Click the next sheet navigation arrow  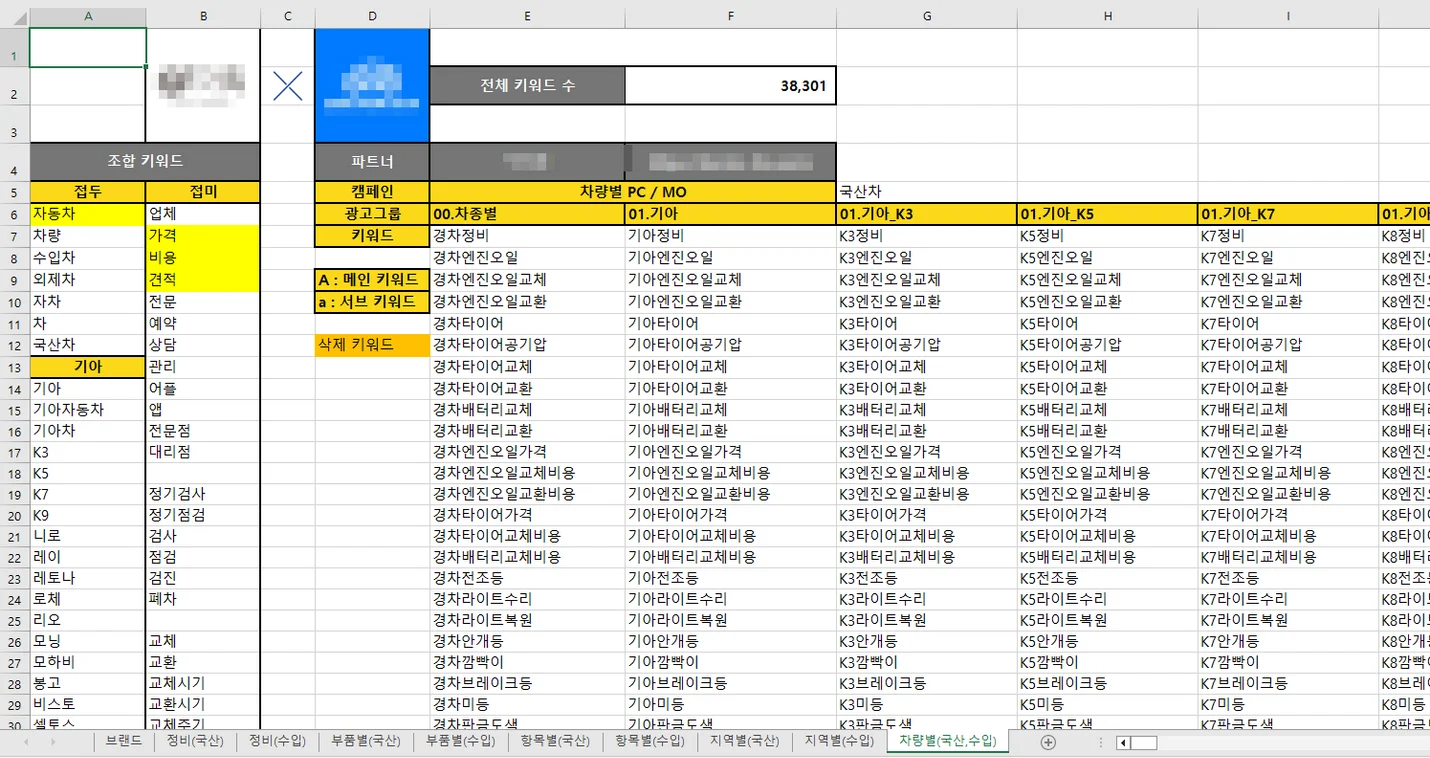click(x=53, y=742)
